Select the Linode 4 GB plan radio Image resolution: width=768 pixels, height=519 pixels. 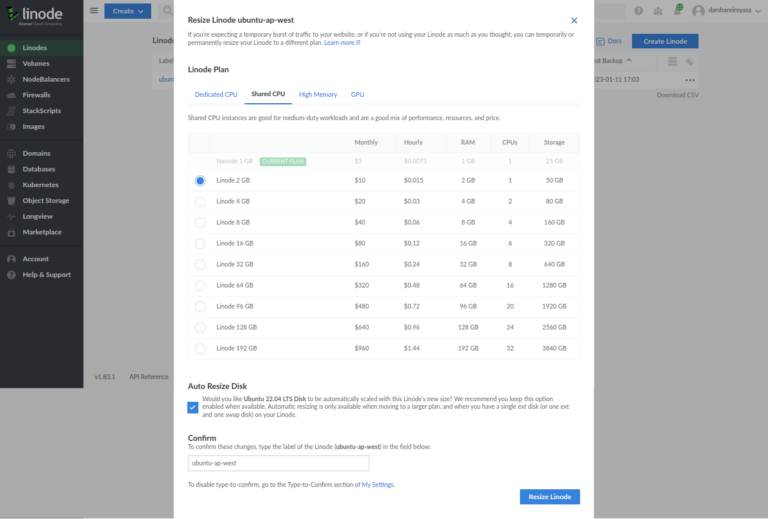[200, 201]
